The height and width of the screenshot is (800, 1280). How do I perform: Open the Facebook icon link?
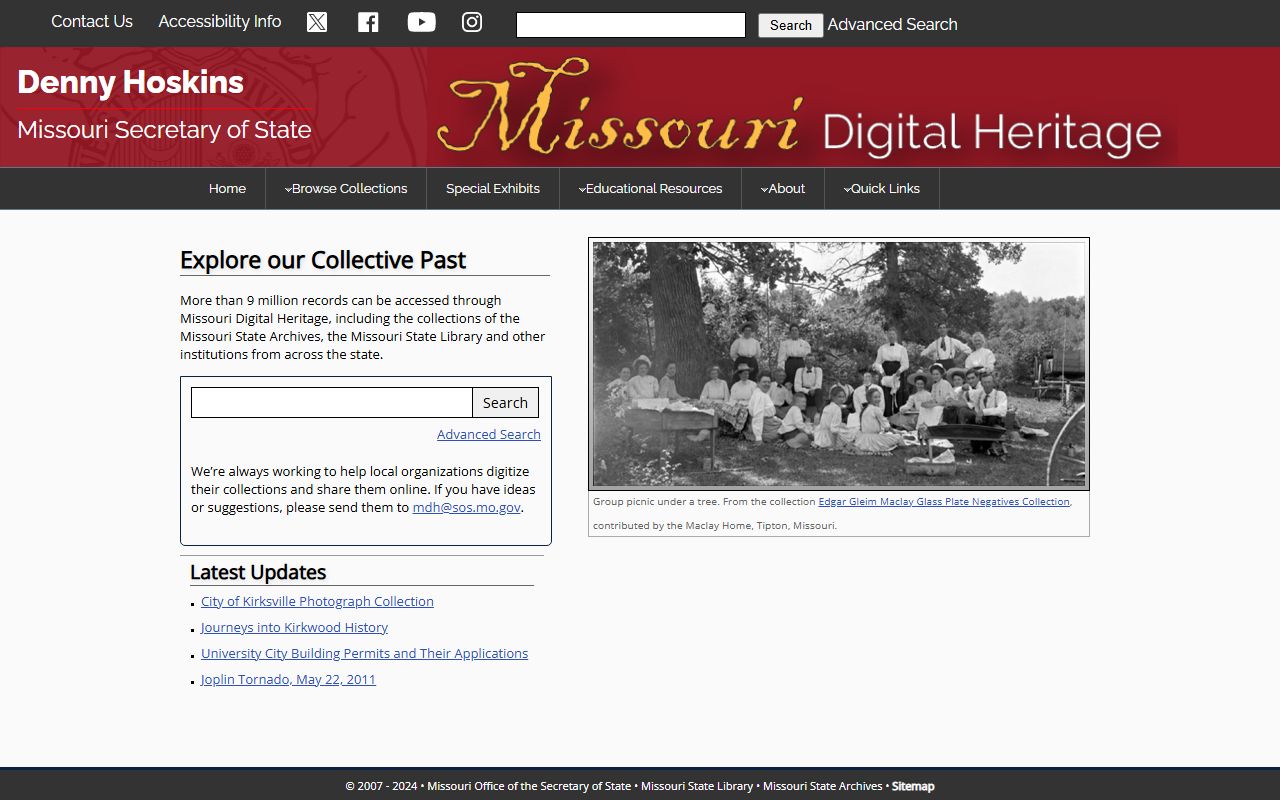point(368,22)
